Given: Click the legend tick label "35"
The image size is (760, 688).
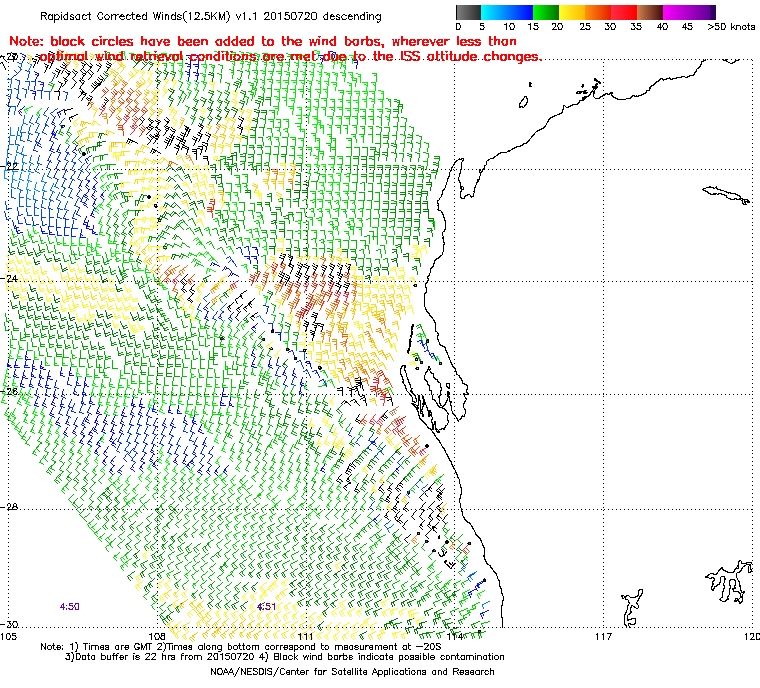Looking at the screenshot, I should click(636, 27).
